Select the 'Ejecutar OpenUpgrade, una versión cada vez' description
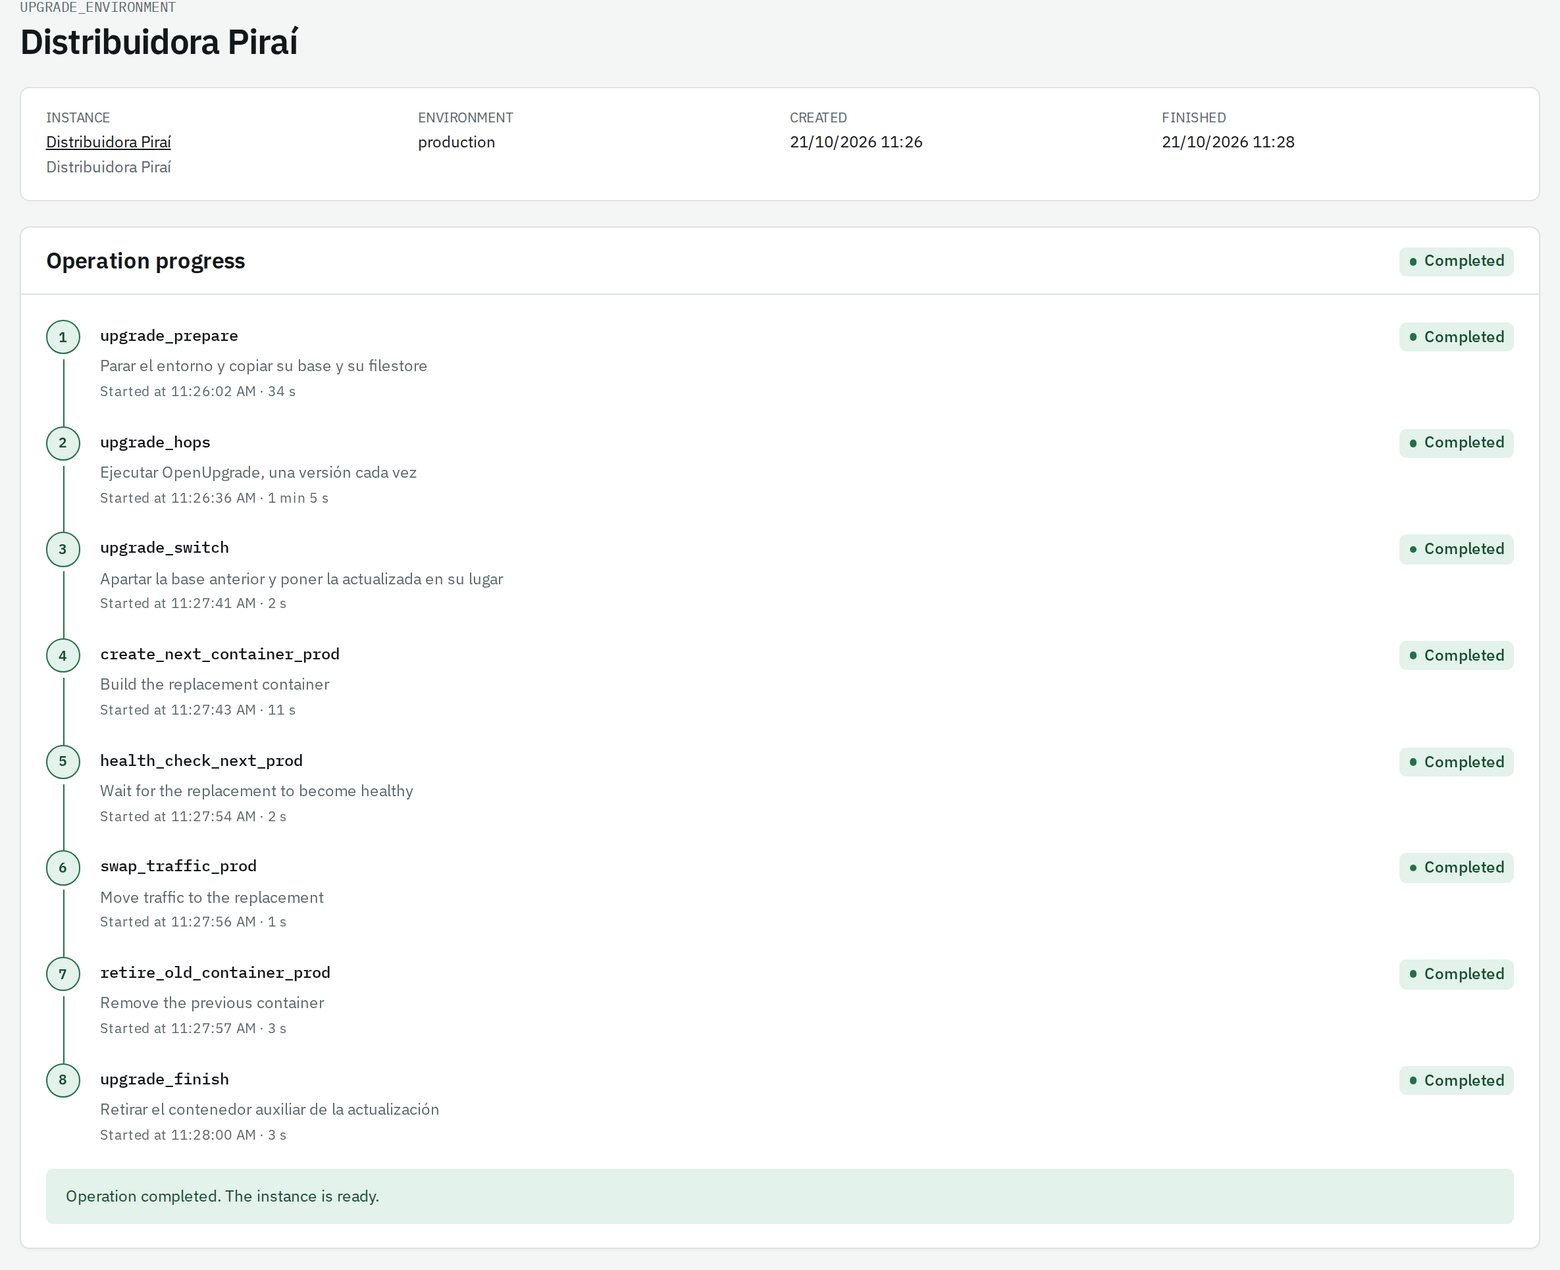The height and width of the screenshot is (1270, 1560). pos(258,472)
